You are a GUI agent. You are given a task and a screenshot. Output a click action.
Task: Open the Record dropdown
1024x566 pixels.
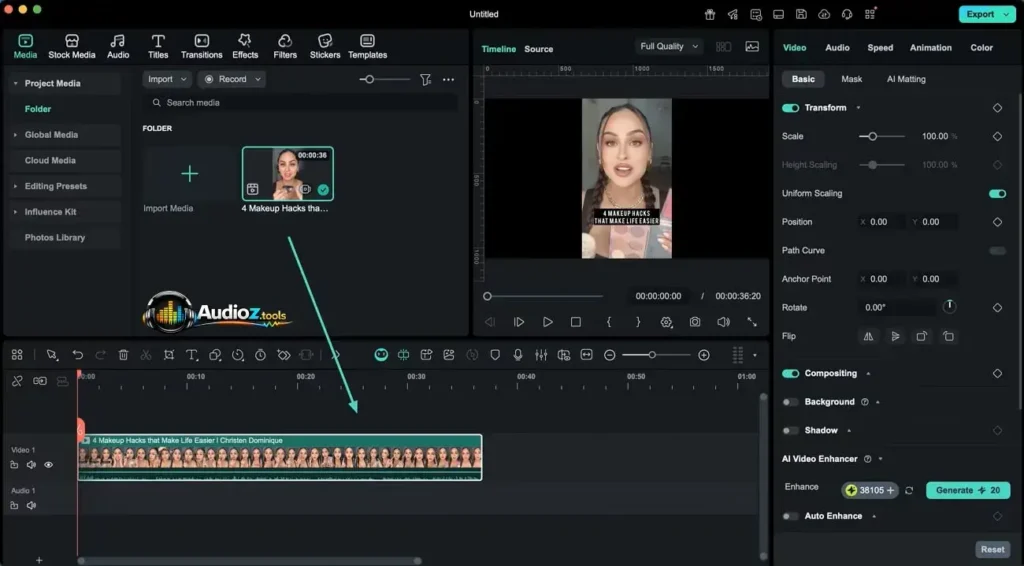coord(232,79)
